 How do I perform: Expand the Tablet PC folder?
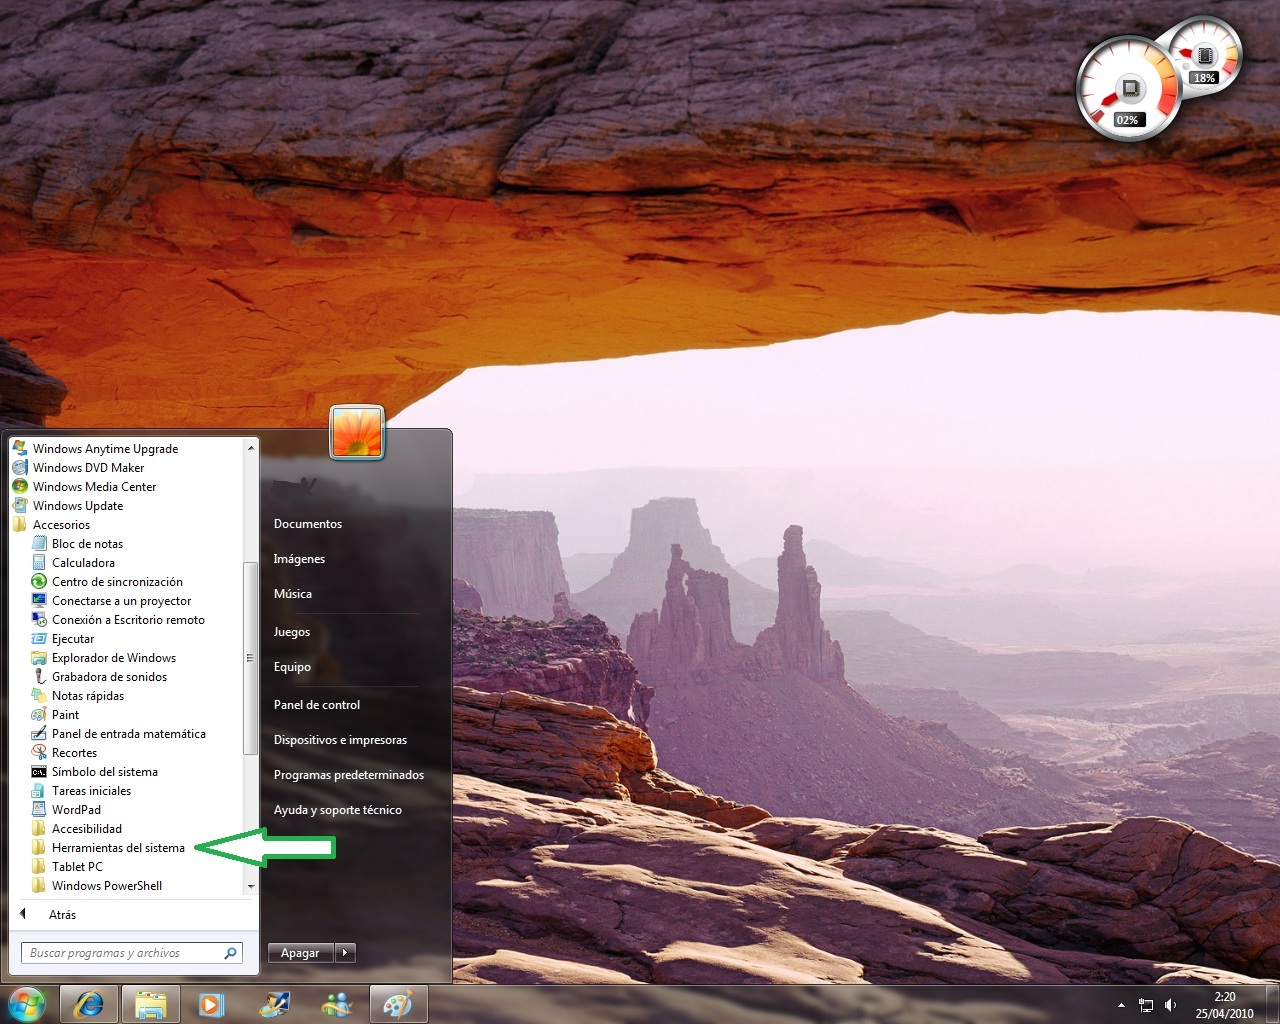[77, 867]
